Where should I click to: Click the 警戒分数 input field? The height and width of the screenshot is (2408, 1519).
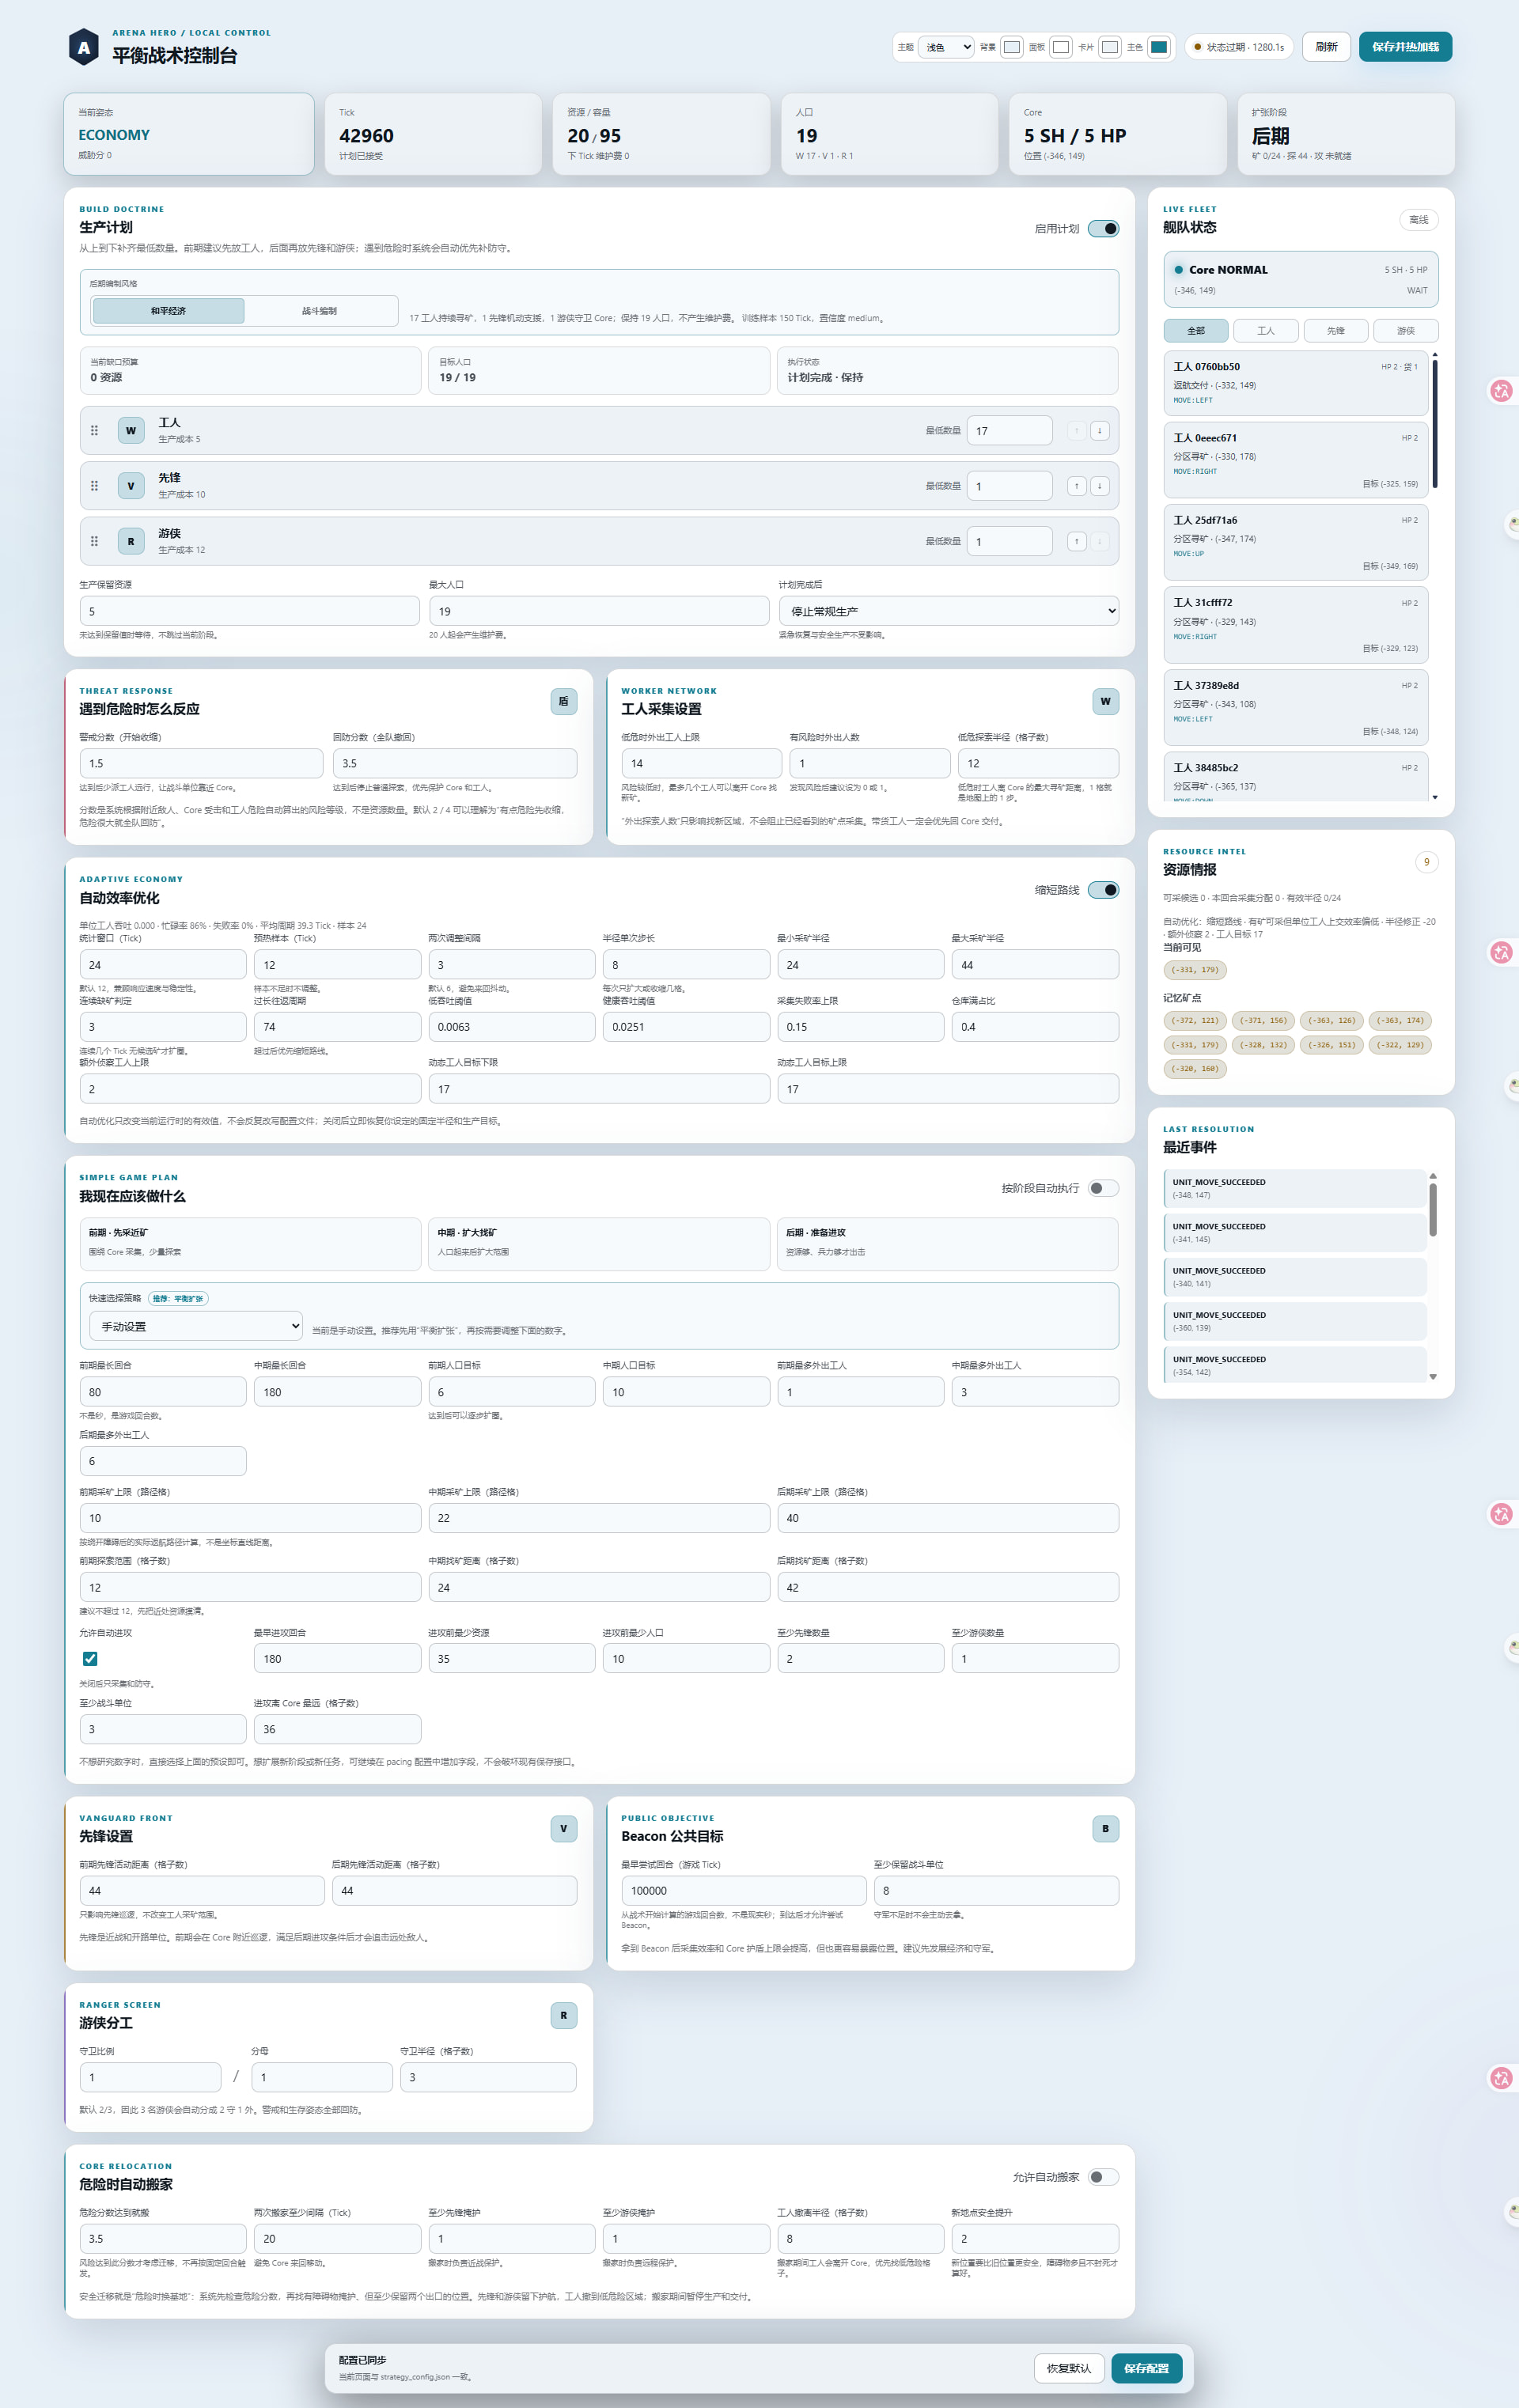tap(202, 763)
